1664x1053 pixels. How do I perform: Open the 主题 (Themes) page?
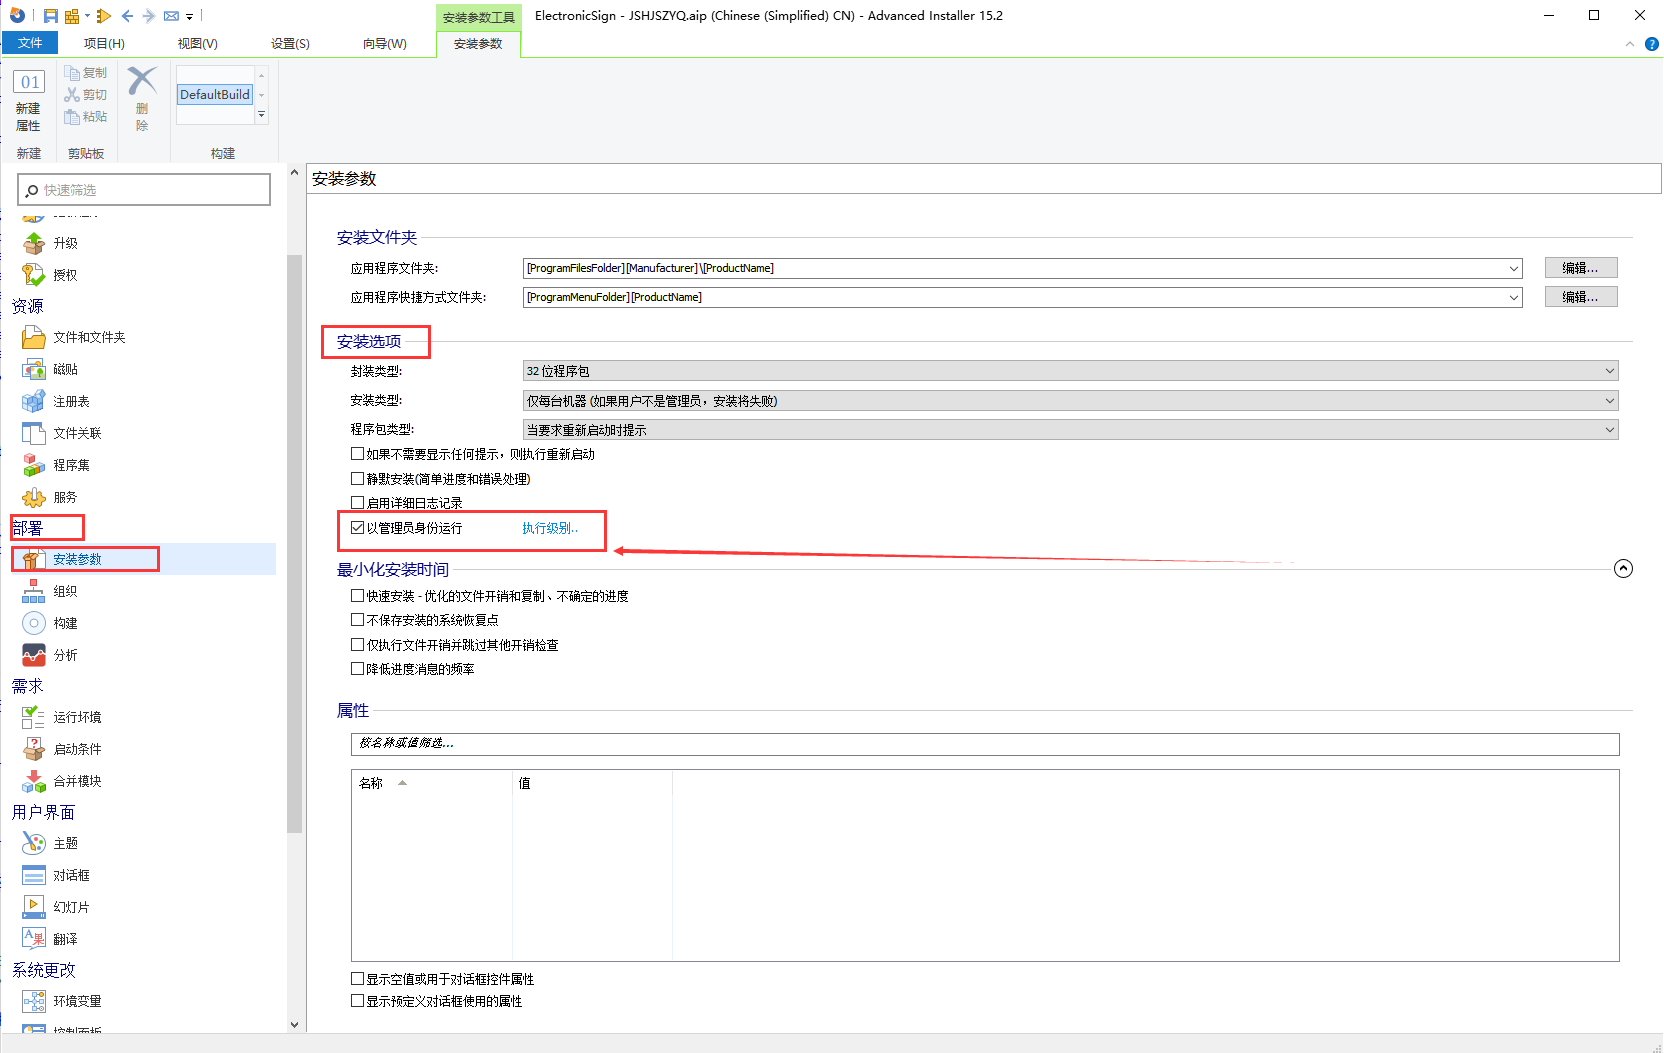click(x=65, y=843)
